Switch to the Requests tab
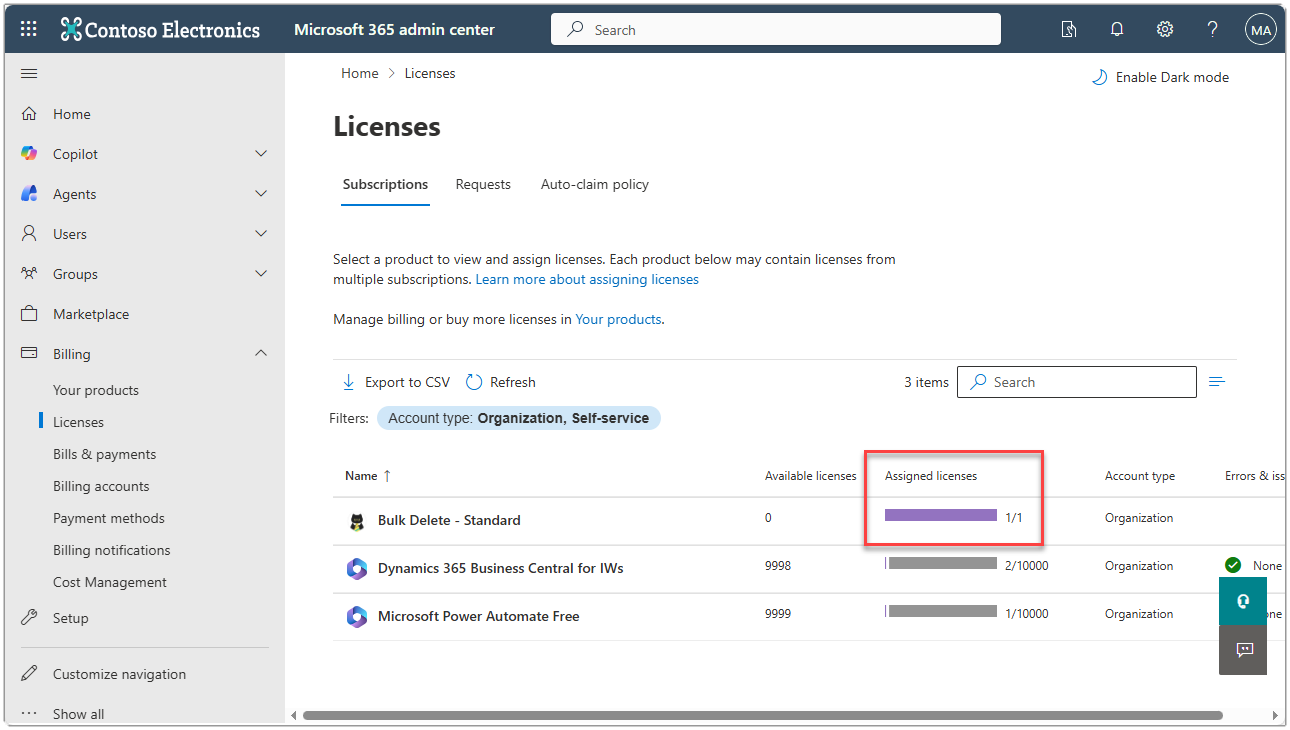Screen dimensions: 1290x730 [x=483, y=184]
